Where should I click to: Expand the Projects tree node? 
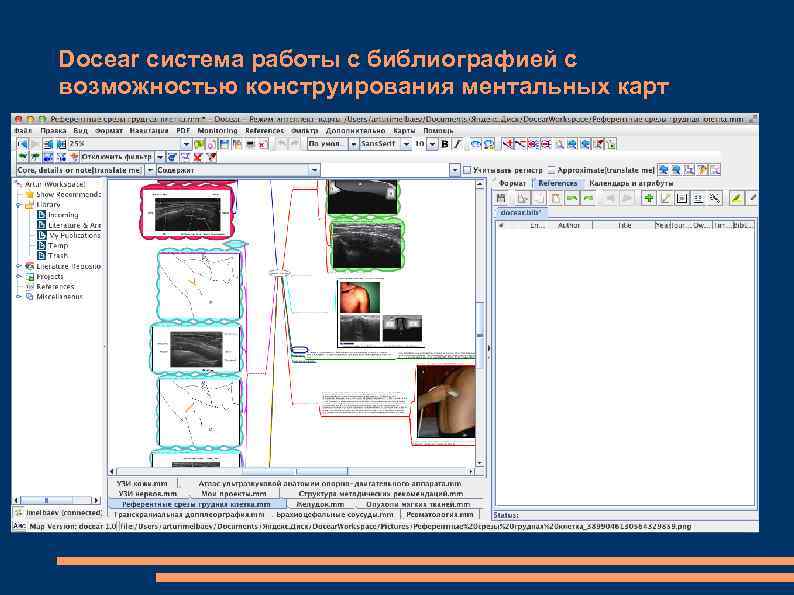19,276
